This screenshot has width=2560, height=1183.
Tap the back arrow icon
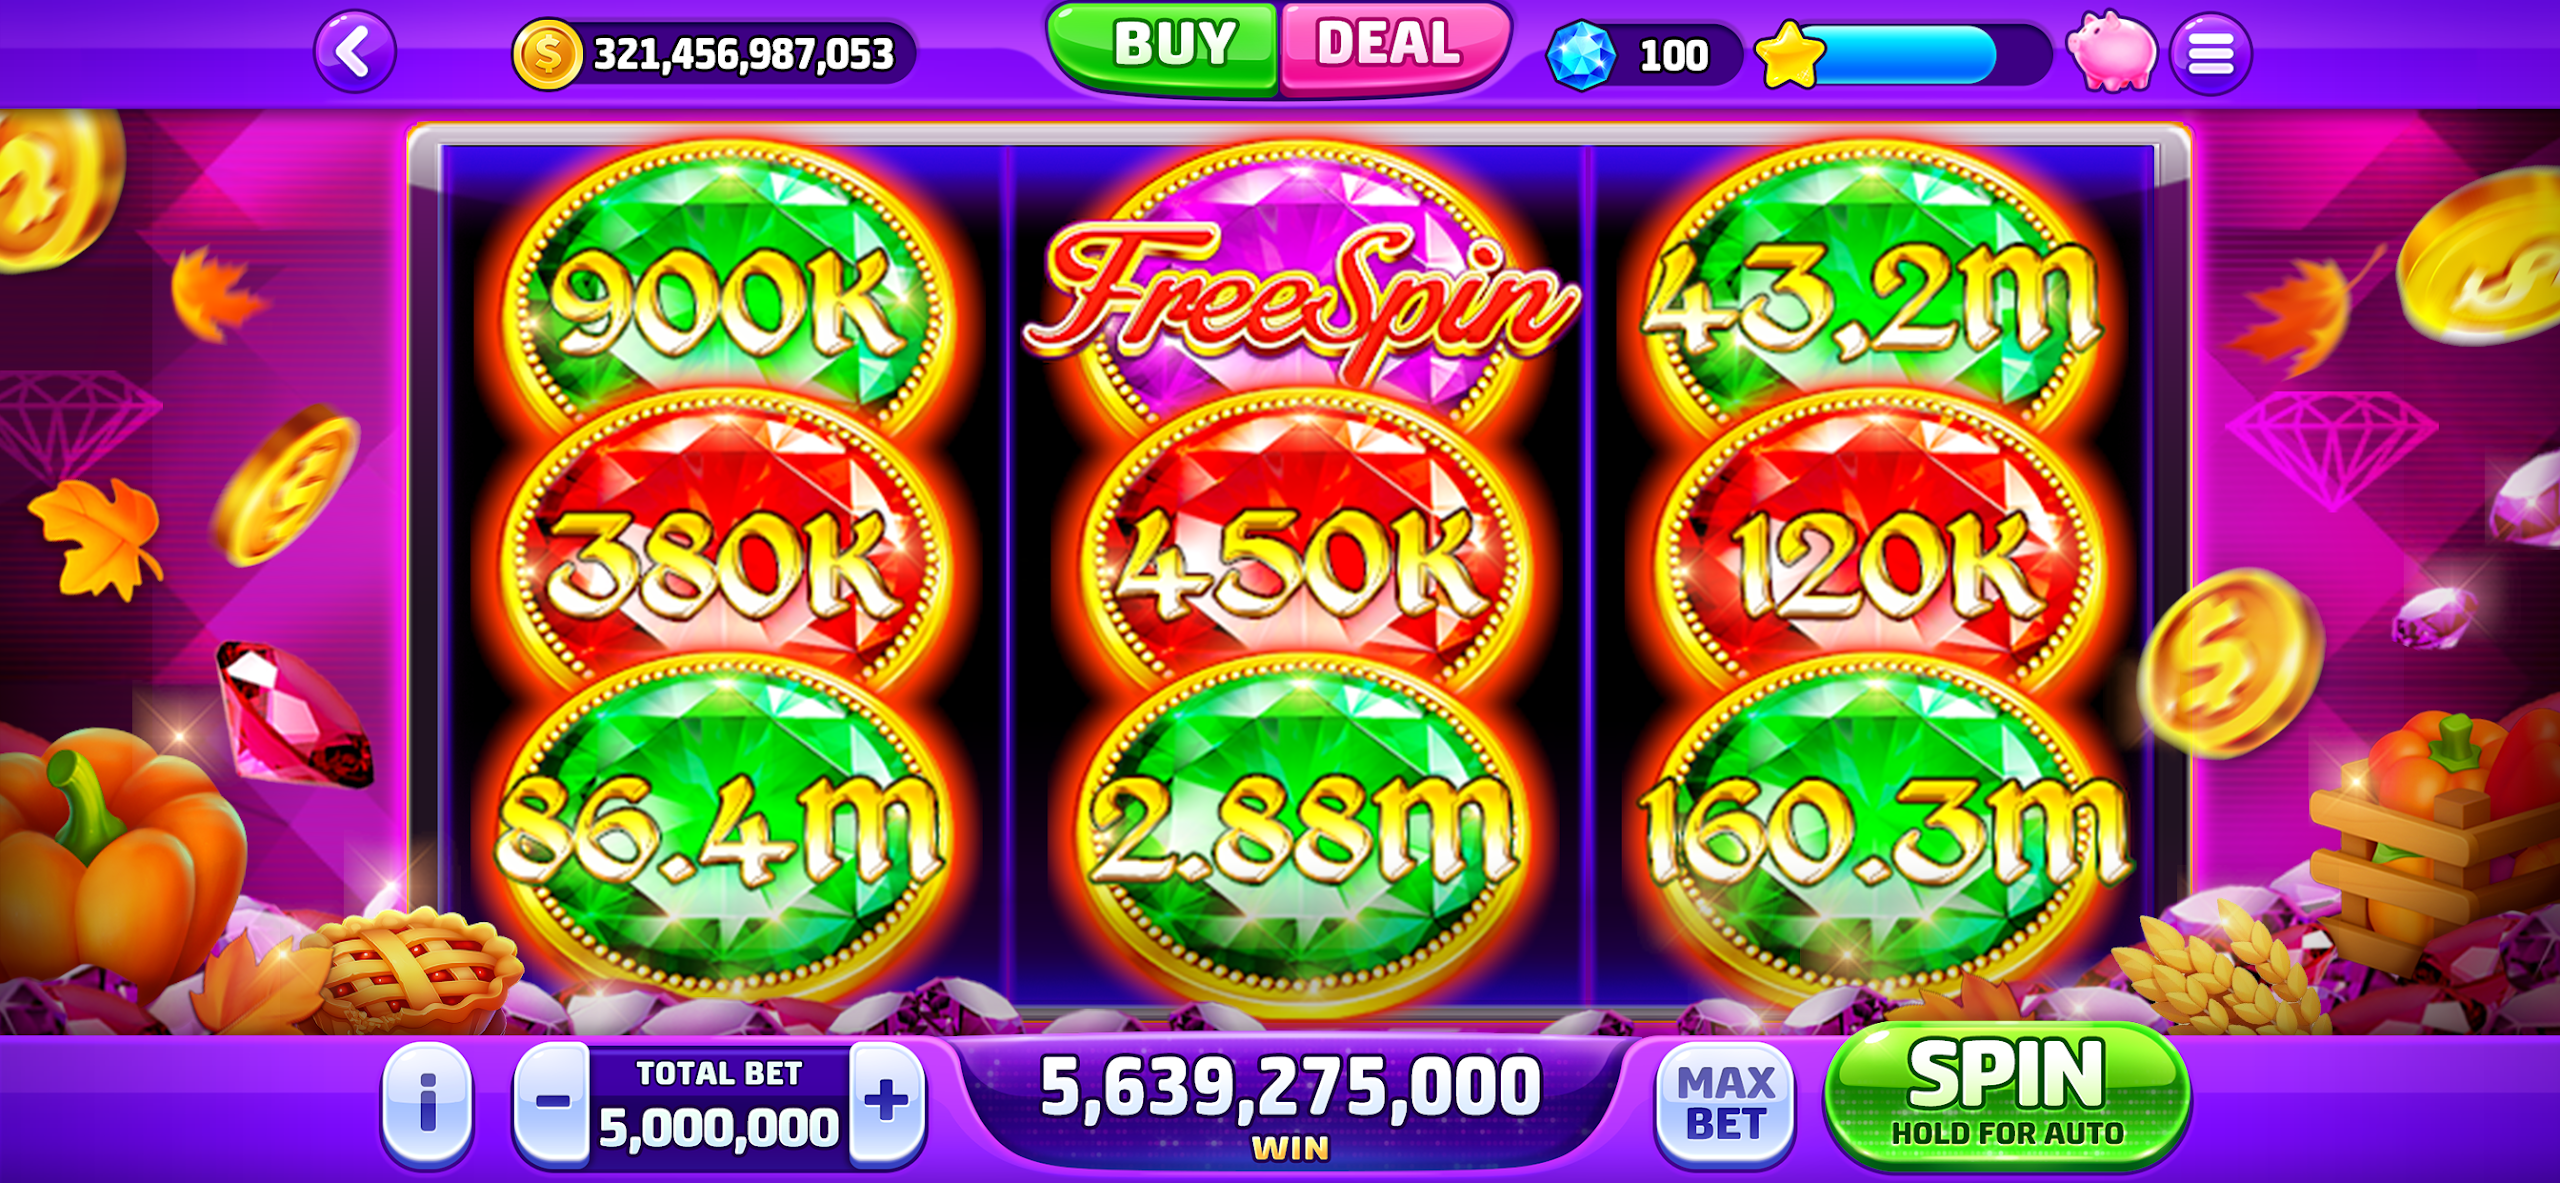coord(355,52)
